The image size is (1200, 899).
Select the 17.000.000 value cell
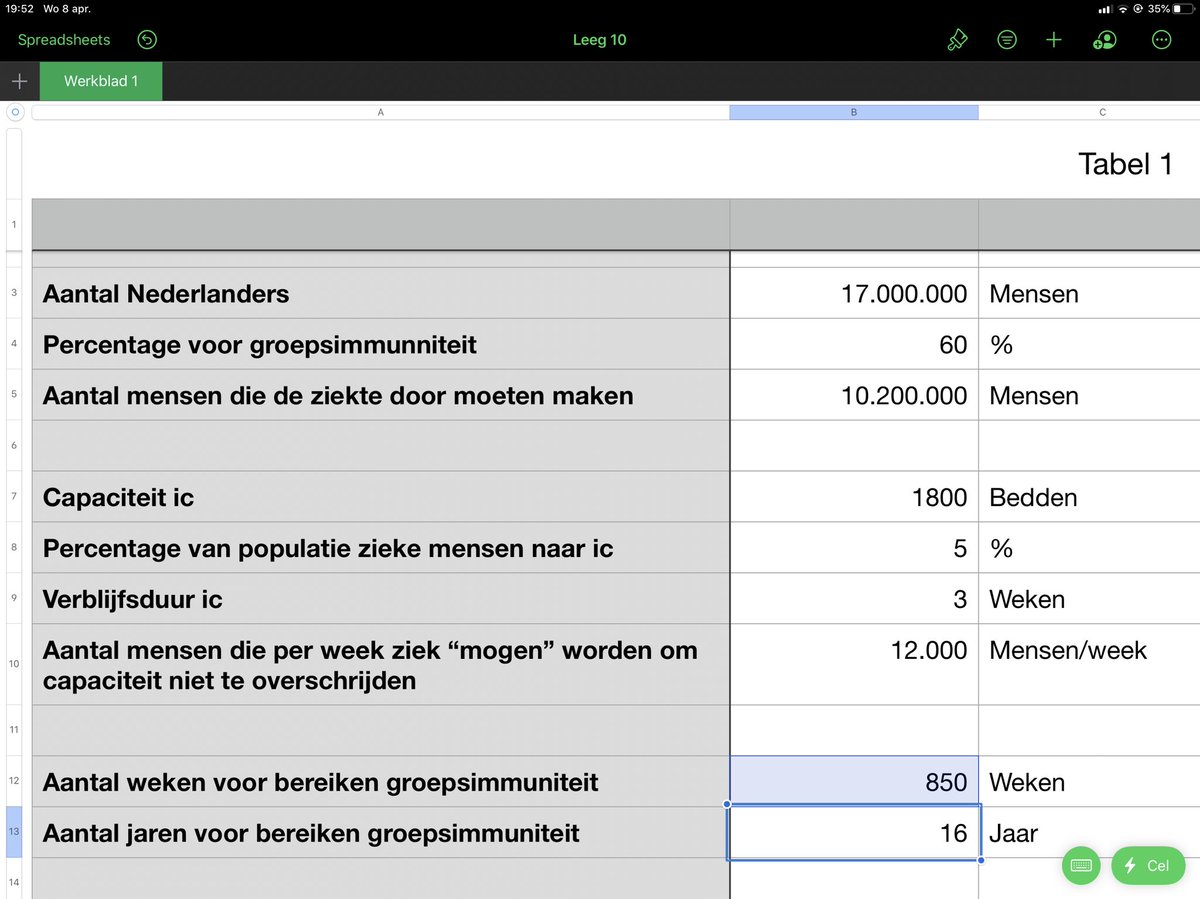(854, 294)
